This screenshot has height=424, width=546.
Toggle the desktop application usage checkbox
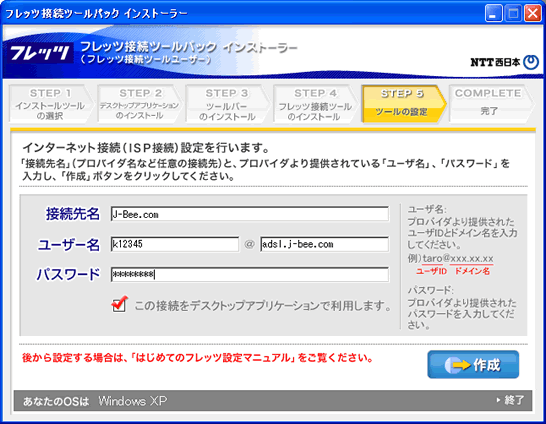(119, 305)
